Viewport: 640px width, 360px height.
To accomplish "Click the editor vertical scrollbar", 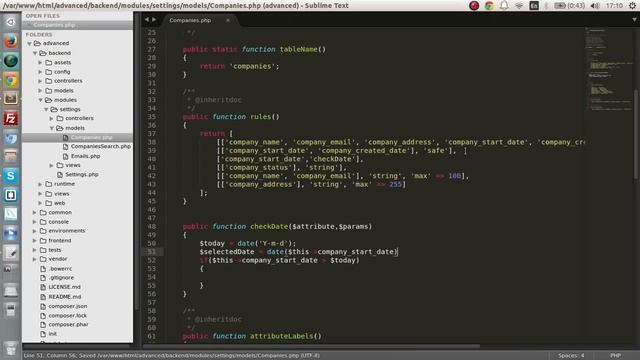I will [x=636, y=135].
